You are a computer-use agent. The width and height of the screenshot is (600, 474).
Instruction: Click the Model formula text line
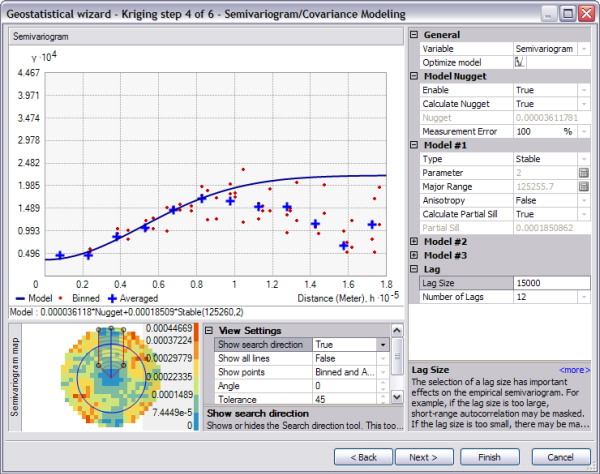(x=127, y=312)
